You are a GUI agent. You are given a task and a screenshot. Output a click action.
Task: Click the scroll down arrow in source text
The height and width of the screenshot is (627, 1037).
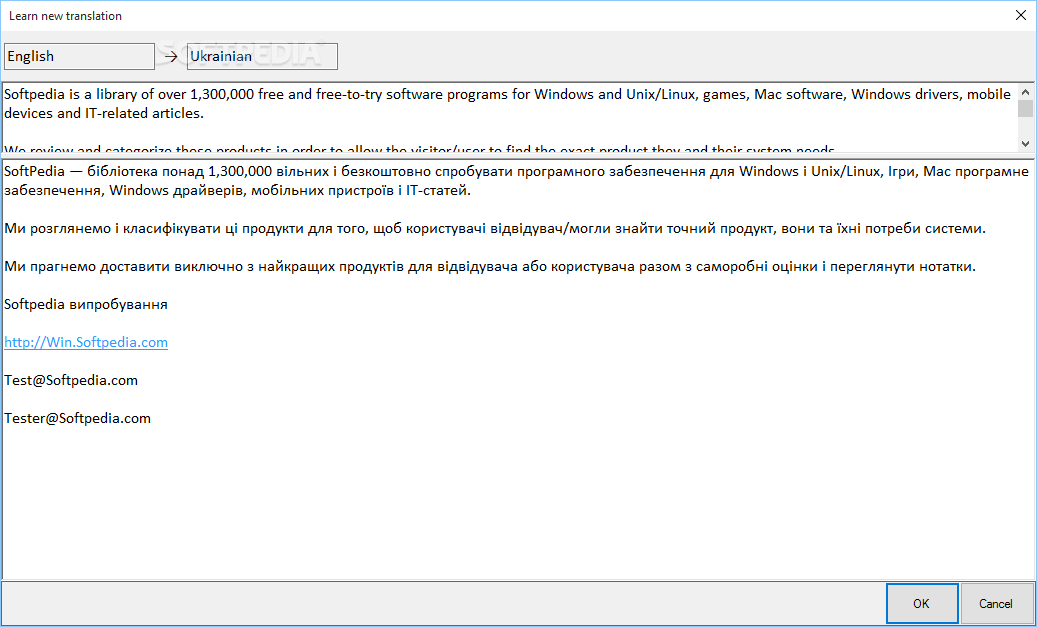point(1026,144)
